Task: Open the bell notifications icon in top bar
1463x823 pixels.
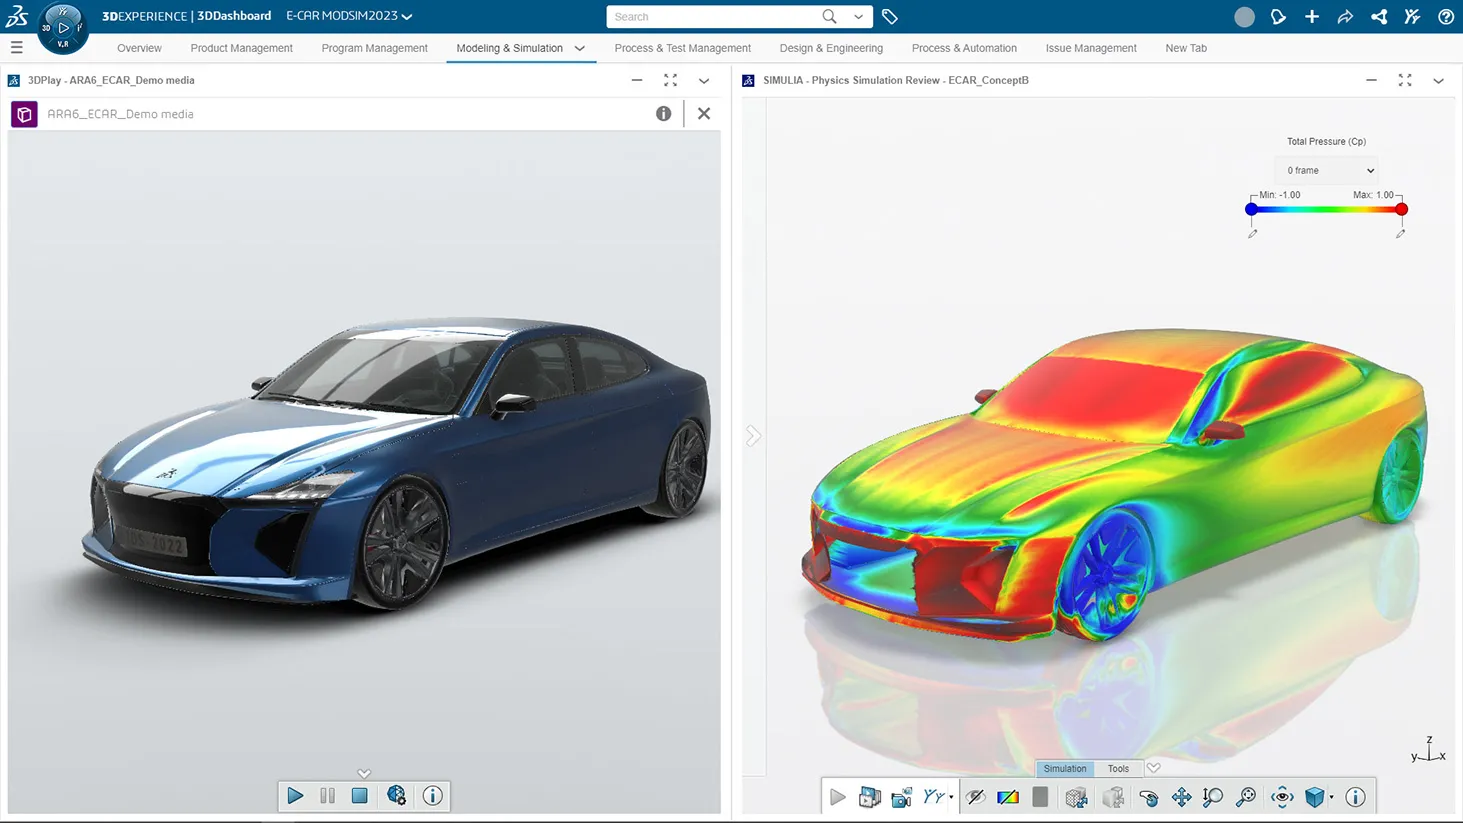Action: click(1278, 16)
